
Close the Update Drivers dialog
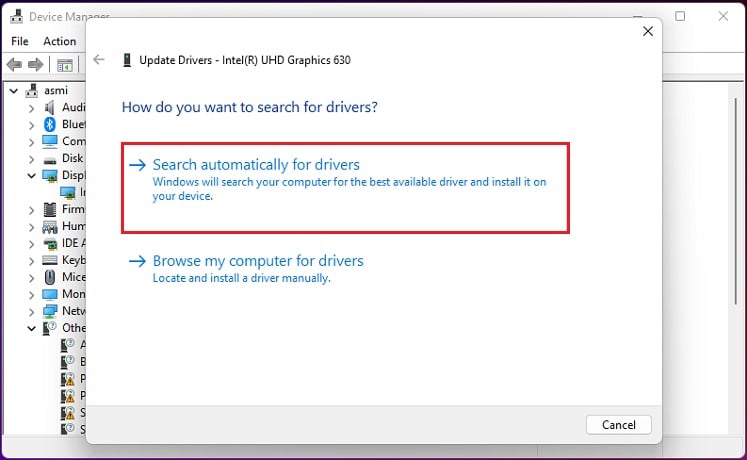pyautogui.click(x=647, y=31)
